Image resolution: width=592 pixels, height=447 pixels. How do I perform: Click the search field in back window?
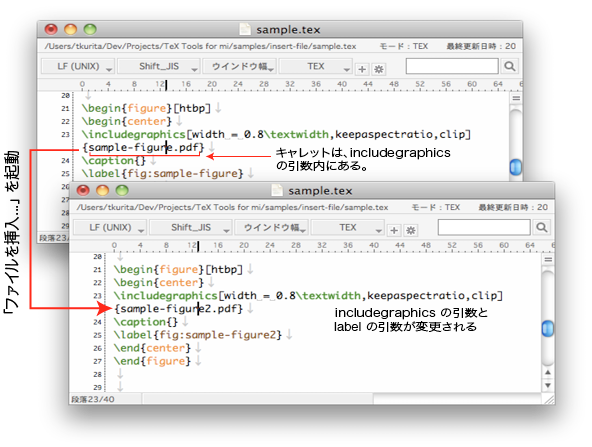452,66
